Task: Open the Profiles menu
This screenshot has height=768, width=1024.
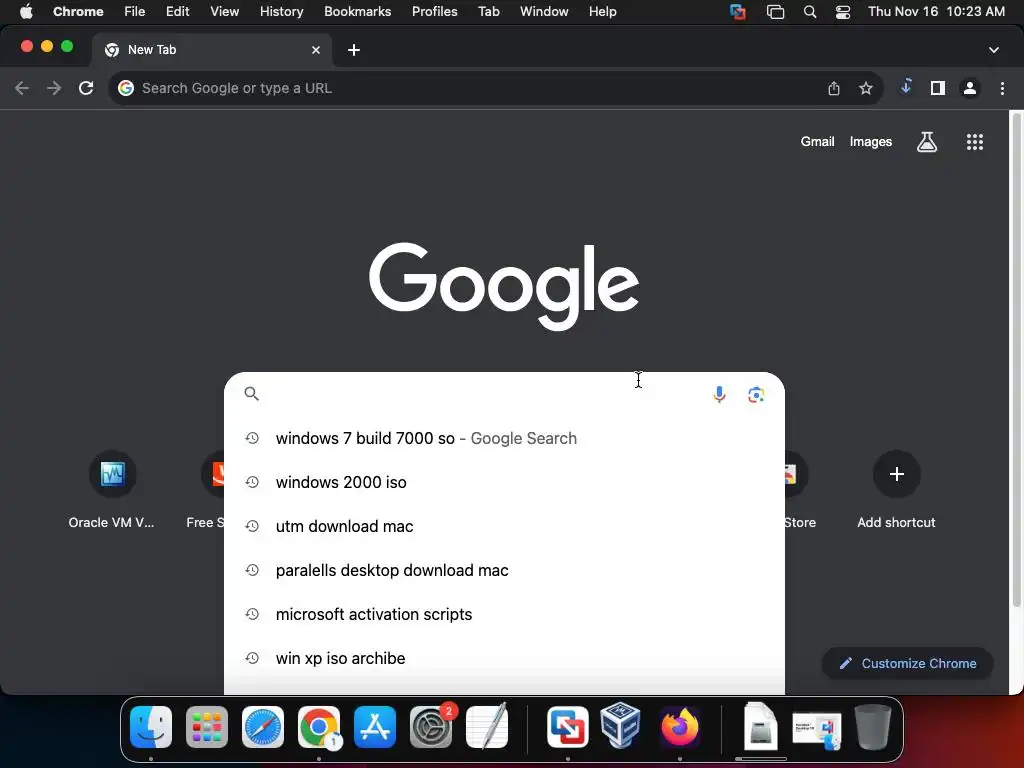Action: point(434,11)
